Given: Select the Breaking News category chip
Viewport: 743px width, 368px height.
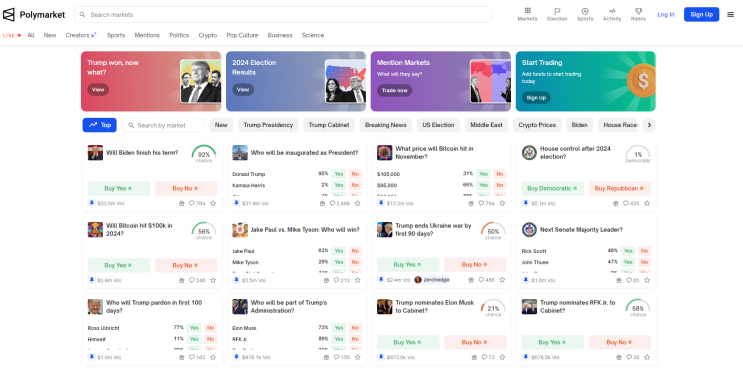Looking at the screenshot, I should click(386, 125).
